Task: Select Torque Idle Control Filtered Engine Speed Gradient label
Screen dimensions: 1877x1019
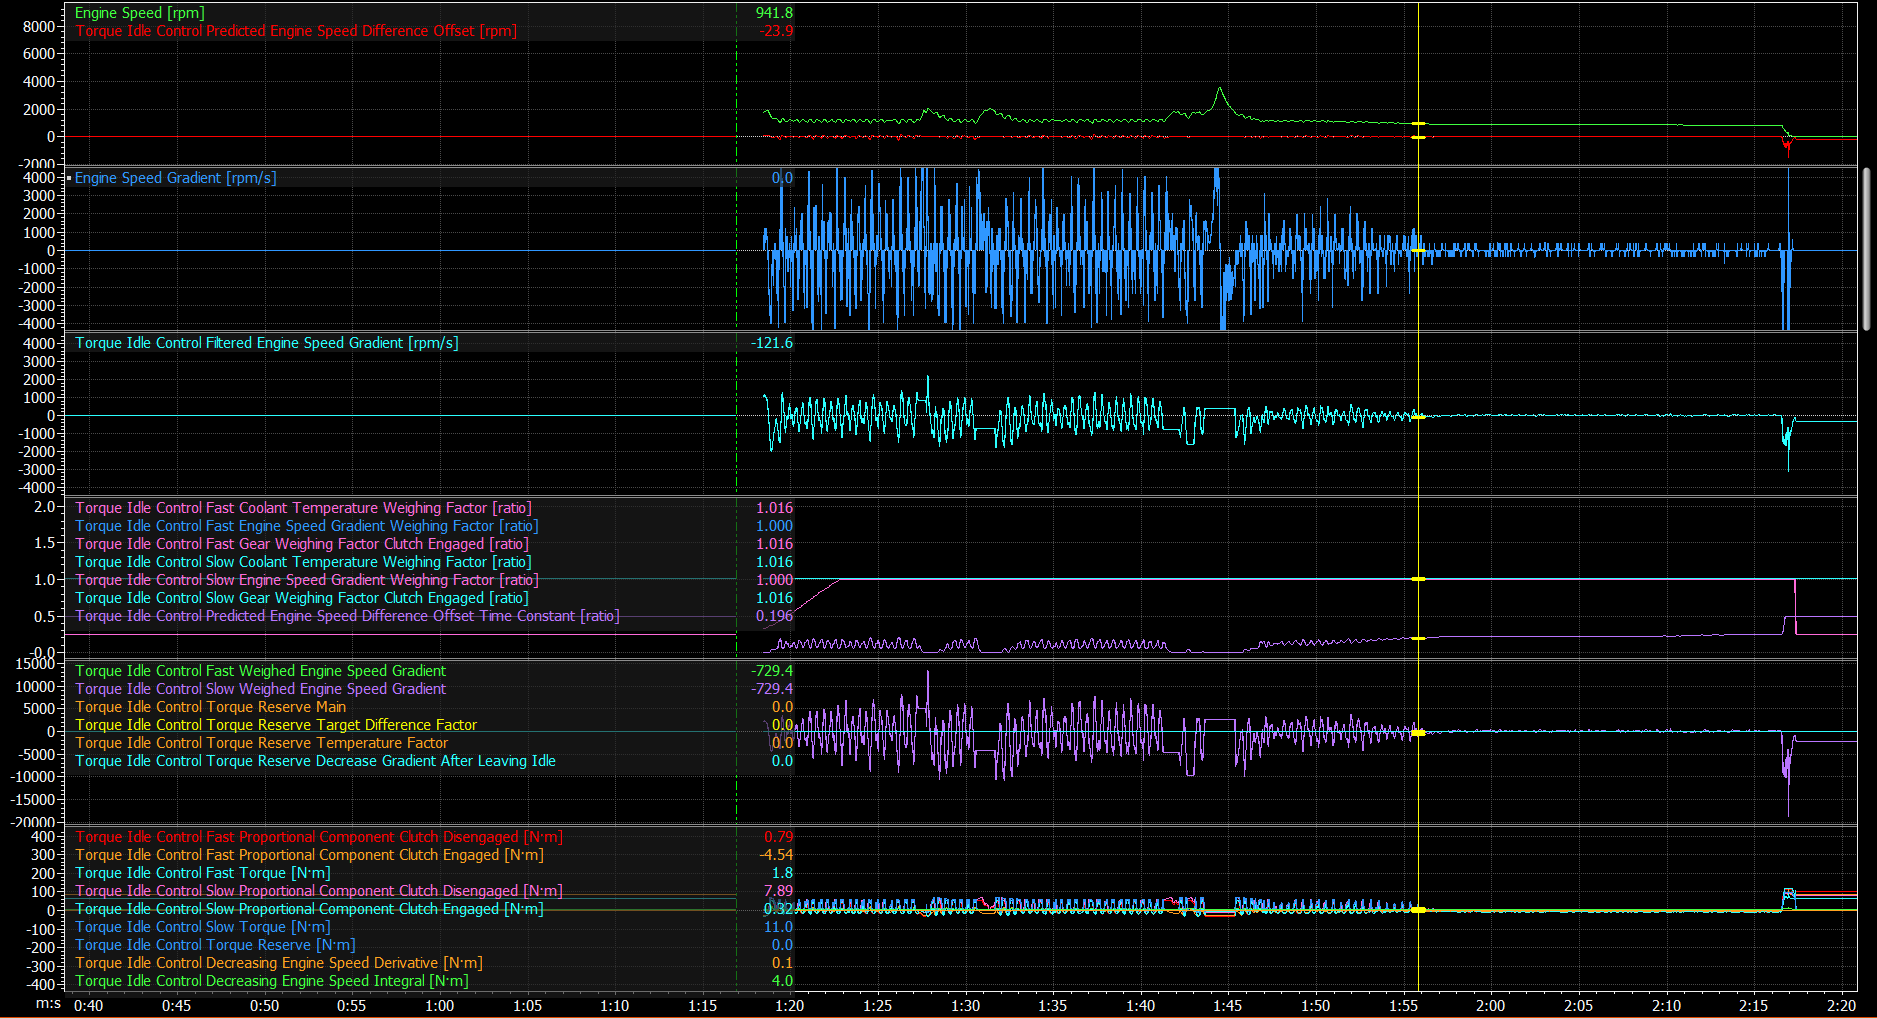Action: tap(266, 343)
